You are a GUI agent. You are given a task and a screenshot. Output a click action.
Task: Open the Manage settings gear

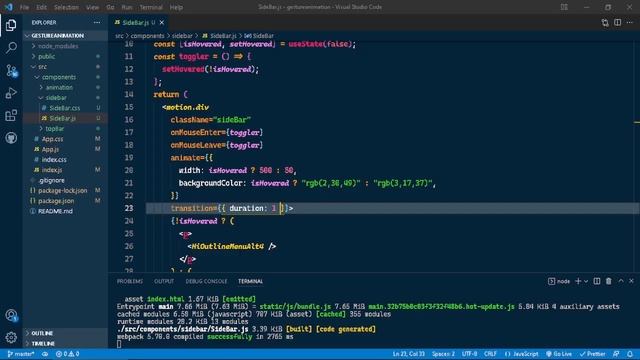[11, 337]
